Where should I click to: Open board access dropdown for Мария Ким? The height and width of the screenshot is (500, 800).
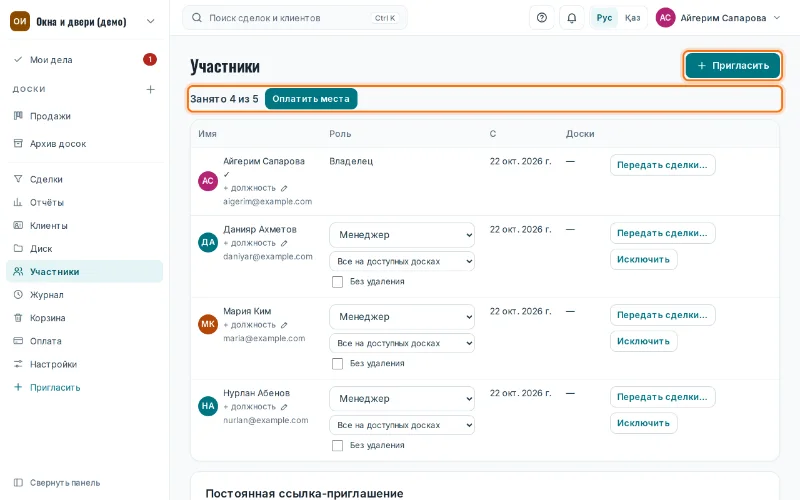click(402, 343)
